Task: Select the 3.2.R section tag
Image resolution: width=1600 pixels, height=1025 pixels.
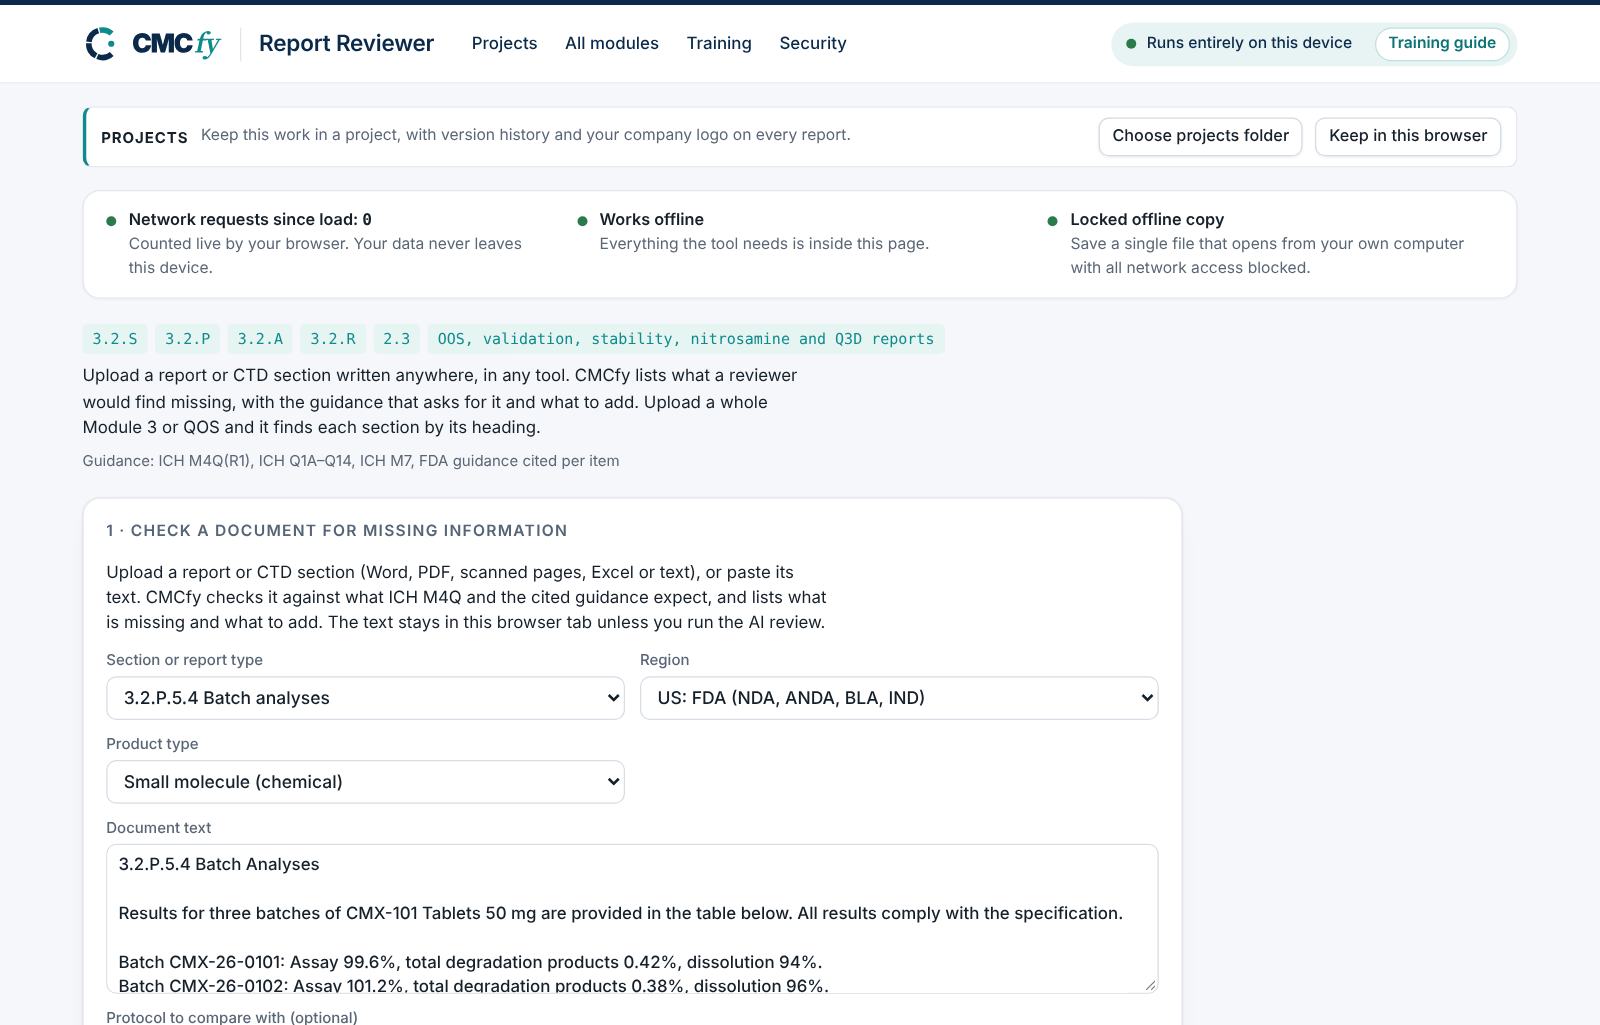Action: (x=333, y=339)
